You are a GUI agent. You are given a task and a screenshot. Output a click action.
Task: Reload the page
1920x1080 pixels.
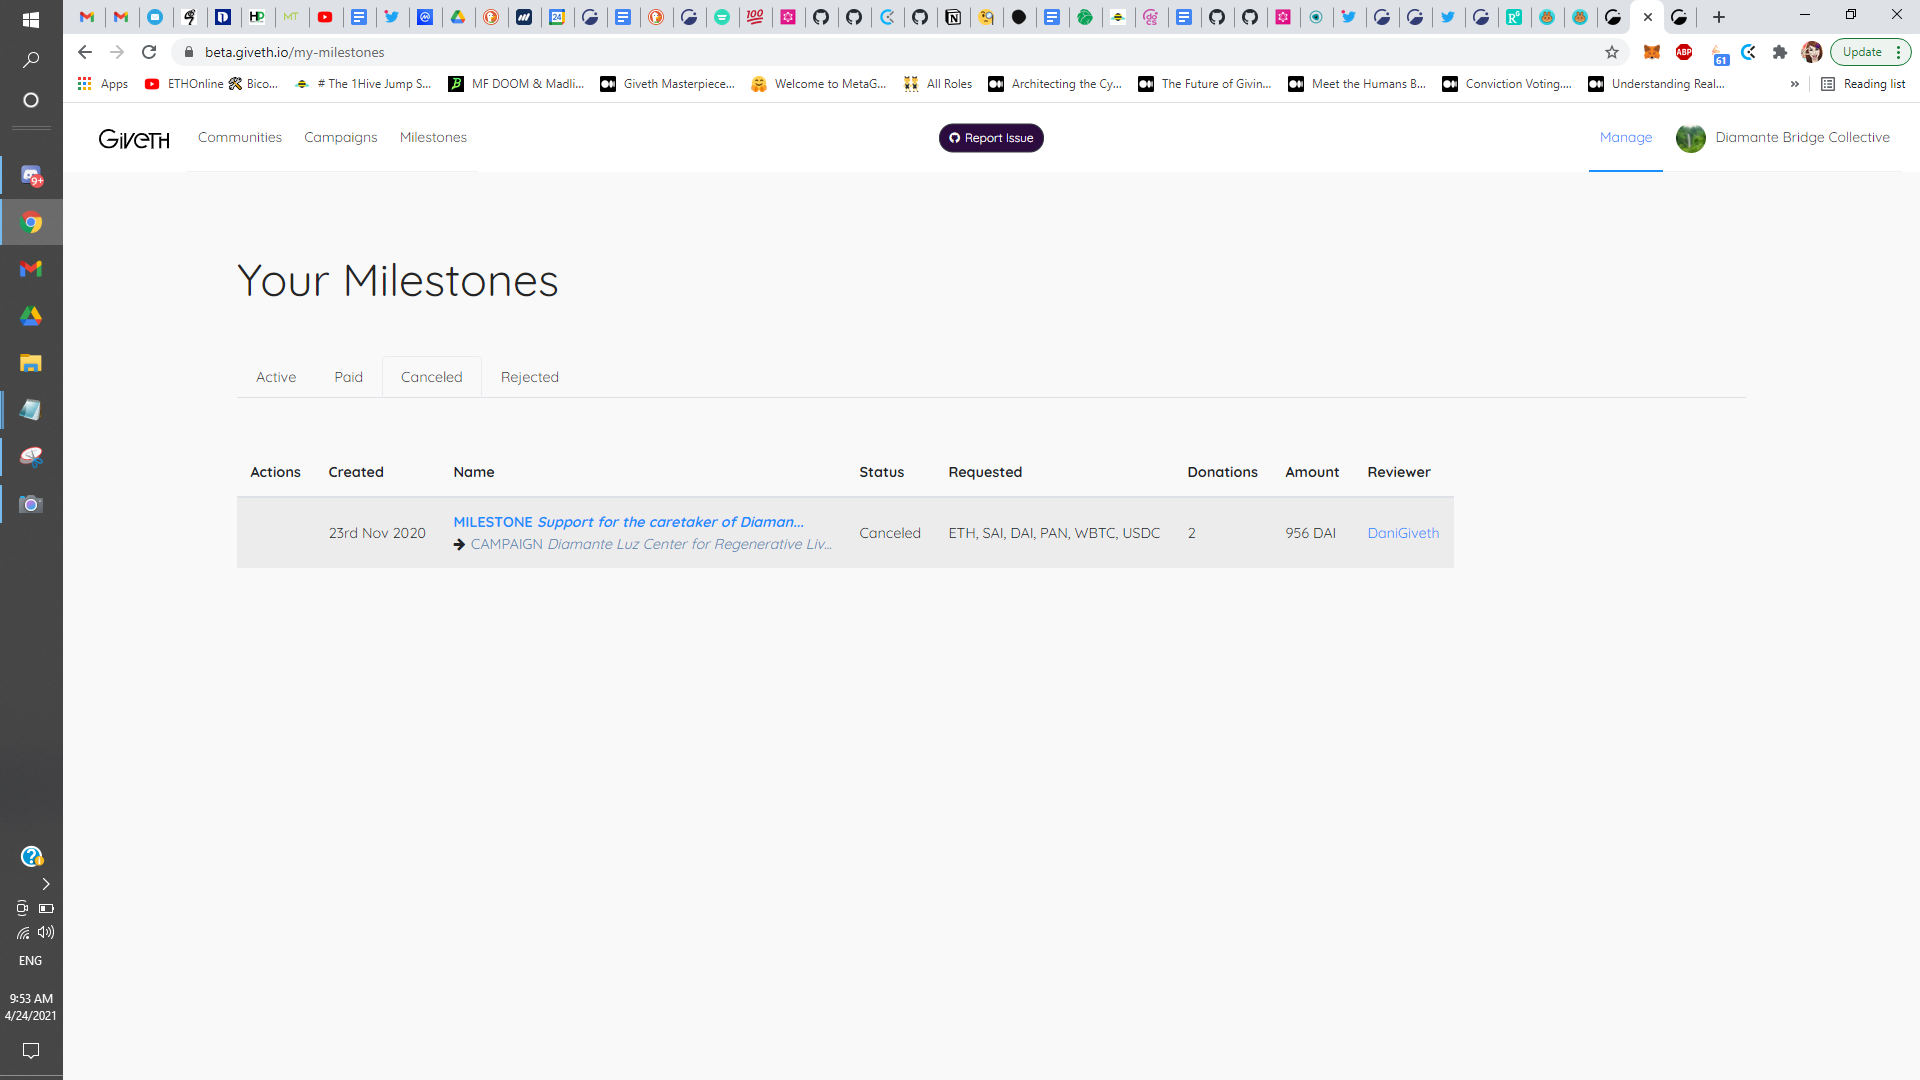[149, 52]
